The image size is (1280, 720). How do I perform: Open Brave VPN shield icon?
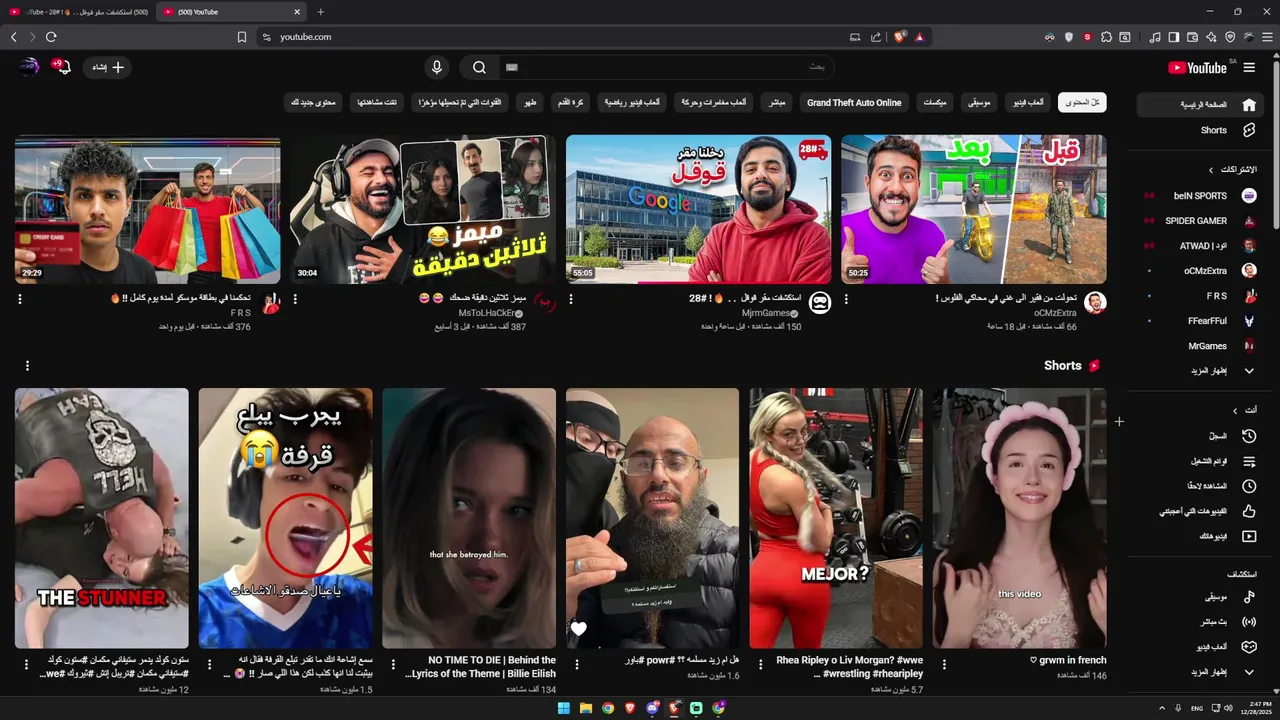point(1230,37)
